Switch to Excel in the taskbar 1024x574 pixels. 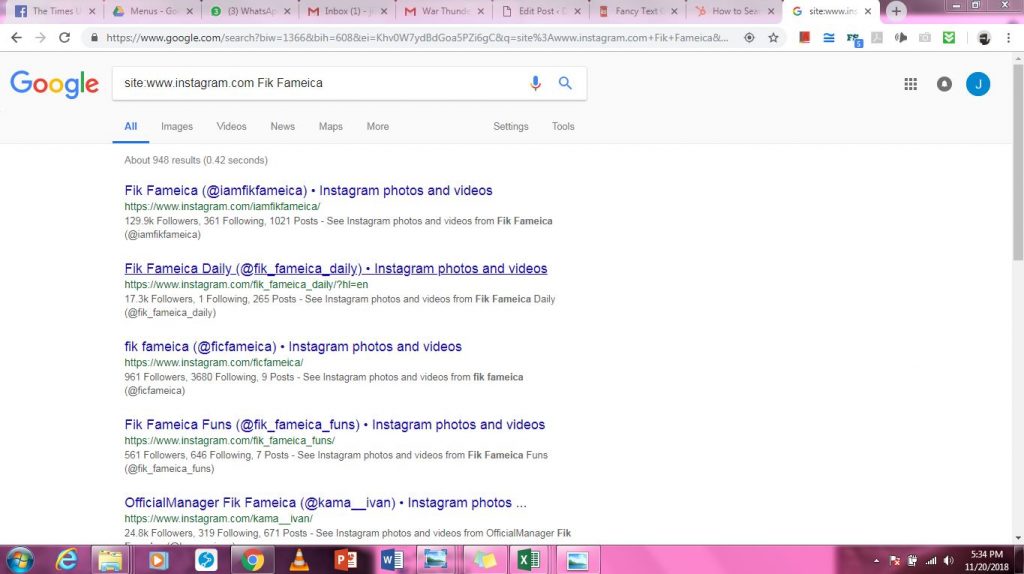(x=528, y=560)
